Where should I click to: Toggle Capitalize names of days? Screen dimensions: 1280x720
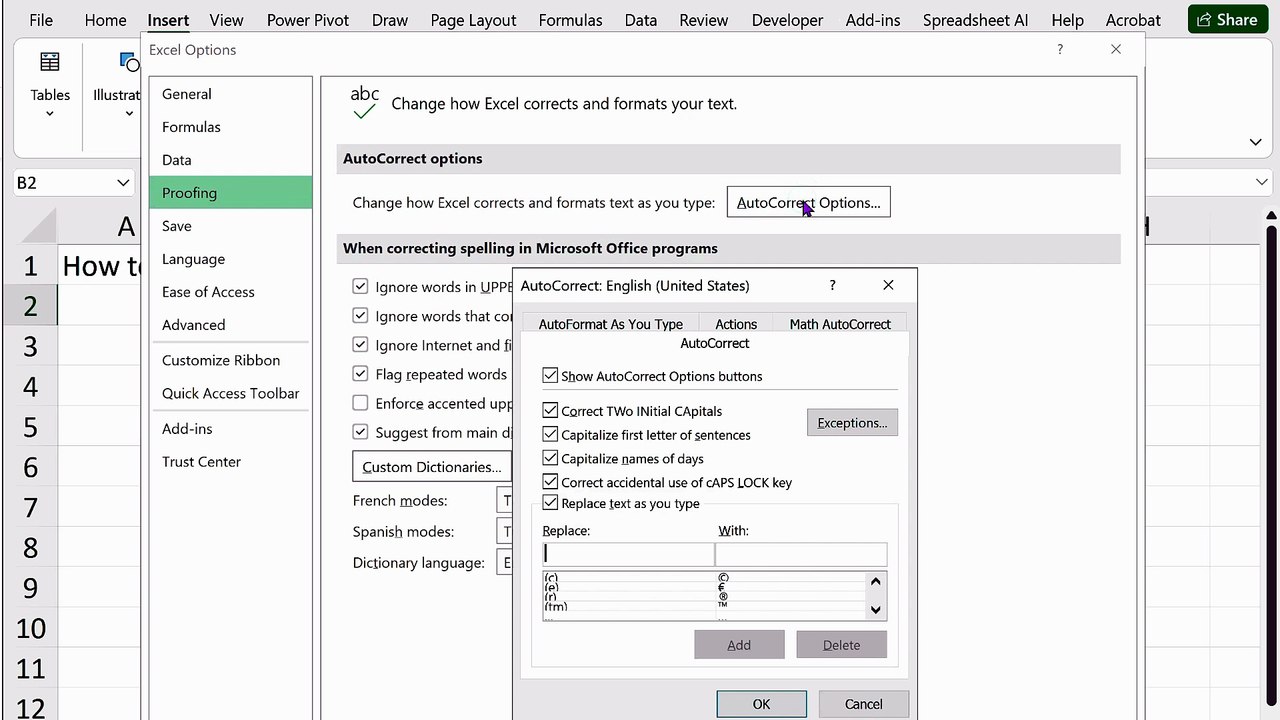click(x=550, y=458)
